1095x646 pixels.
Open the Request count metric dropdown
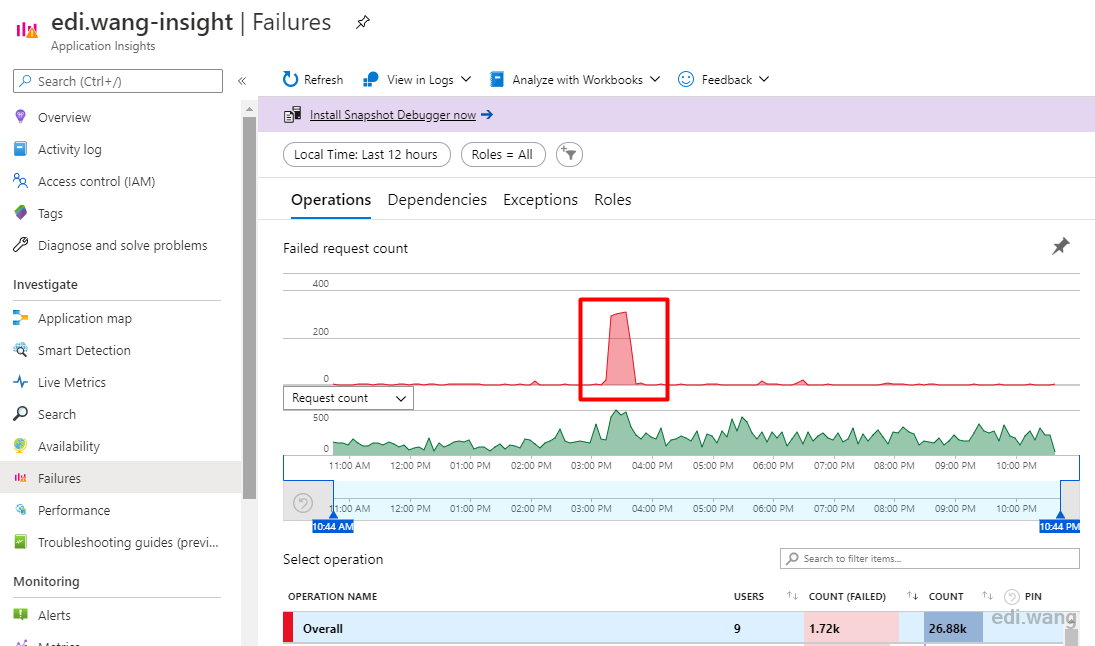[x=348, y=398]
